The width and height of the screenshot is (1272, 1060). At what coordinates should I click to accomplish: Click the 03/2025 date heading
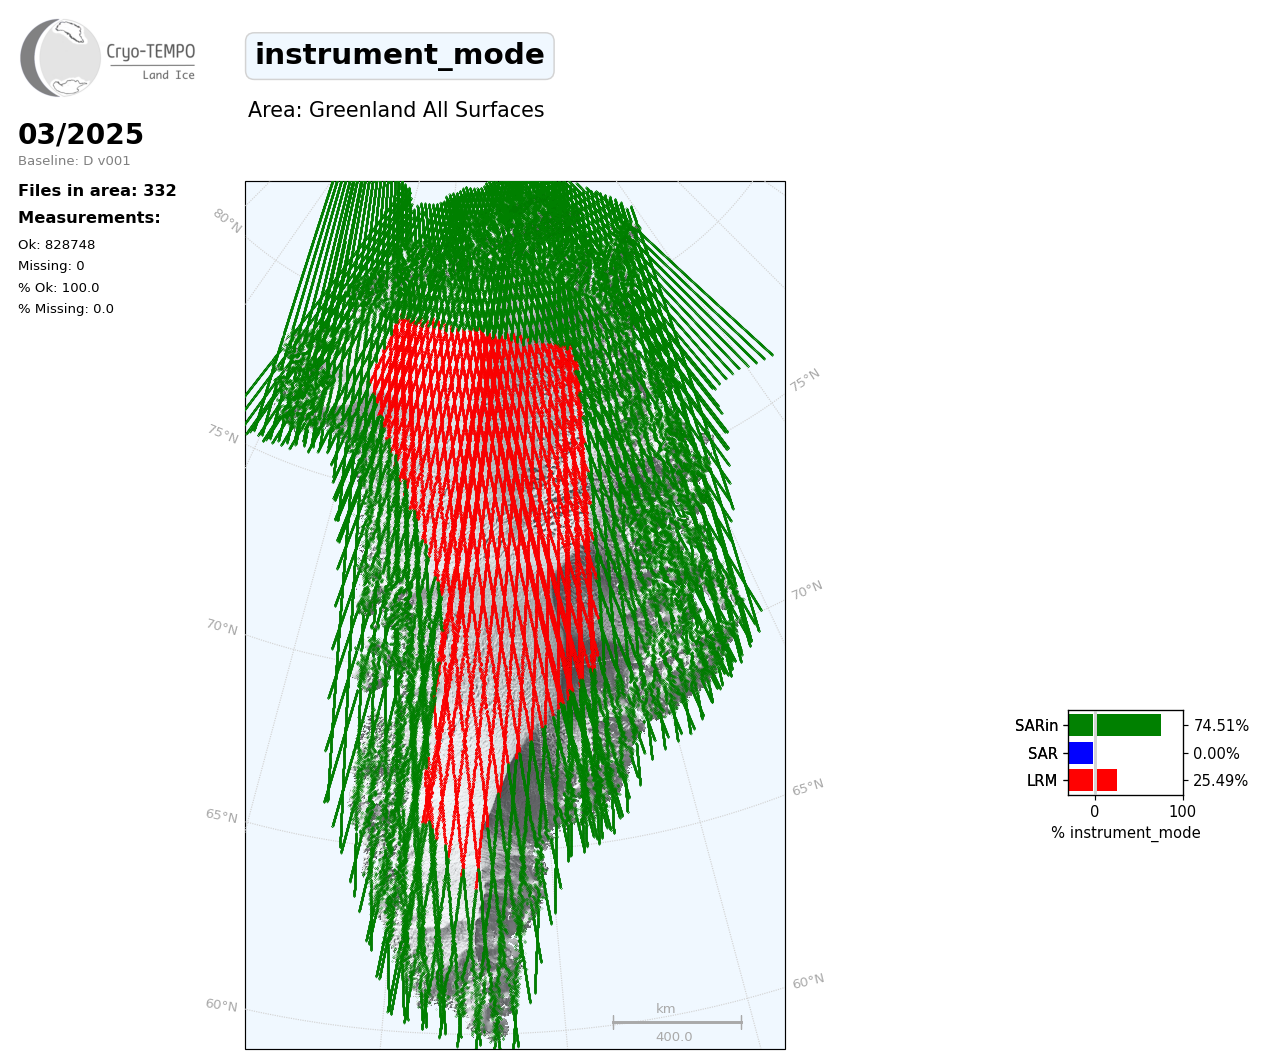[81, 135]
